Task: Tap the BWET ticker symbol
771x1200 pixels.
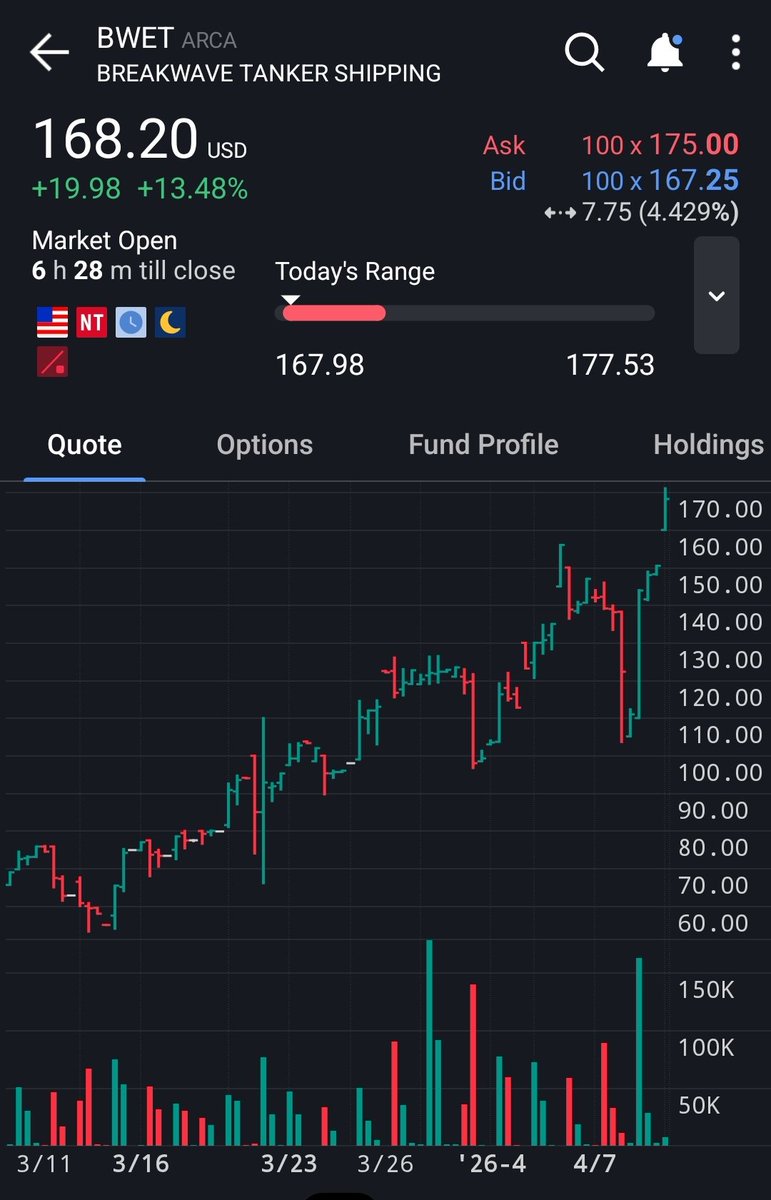Action: (x=135, y=40)
